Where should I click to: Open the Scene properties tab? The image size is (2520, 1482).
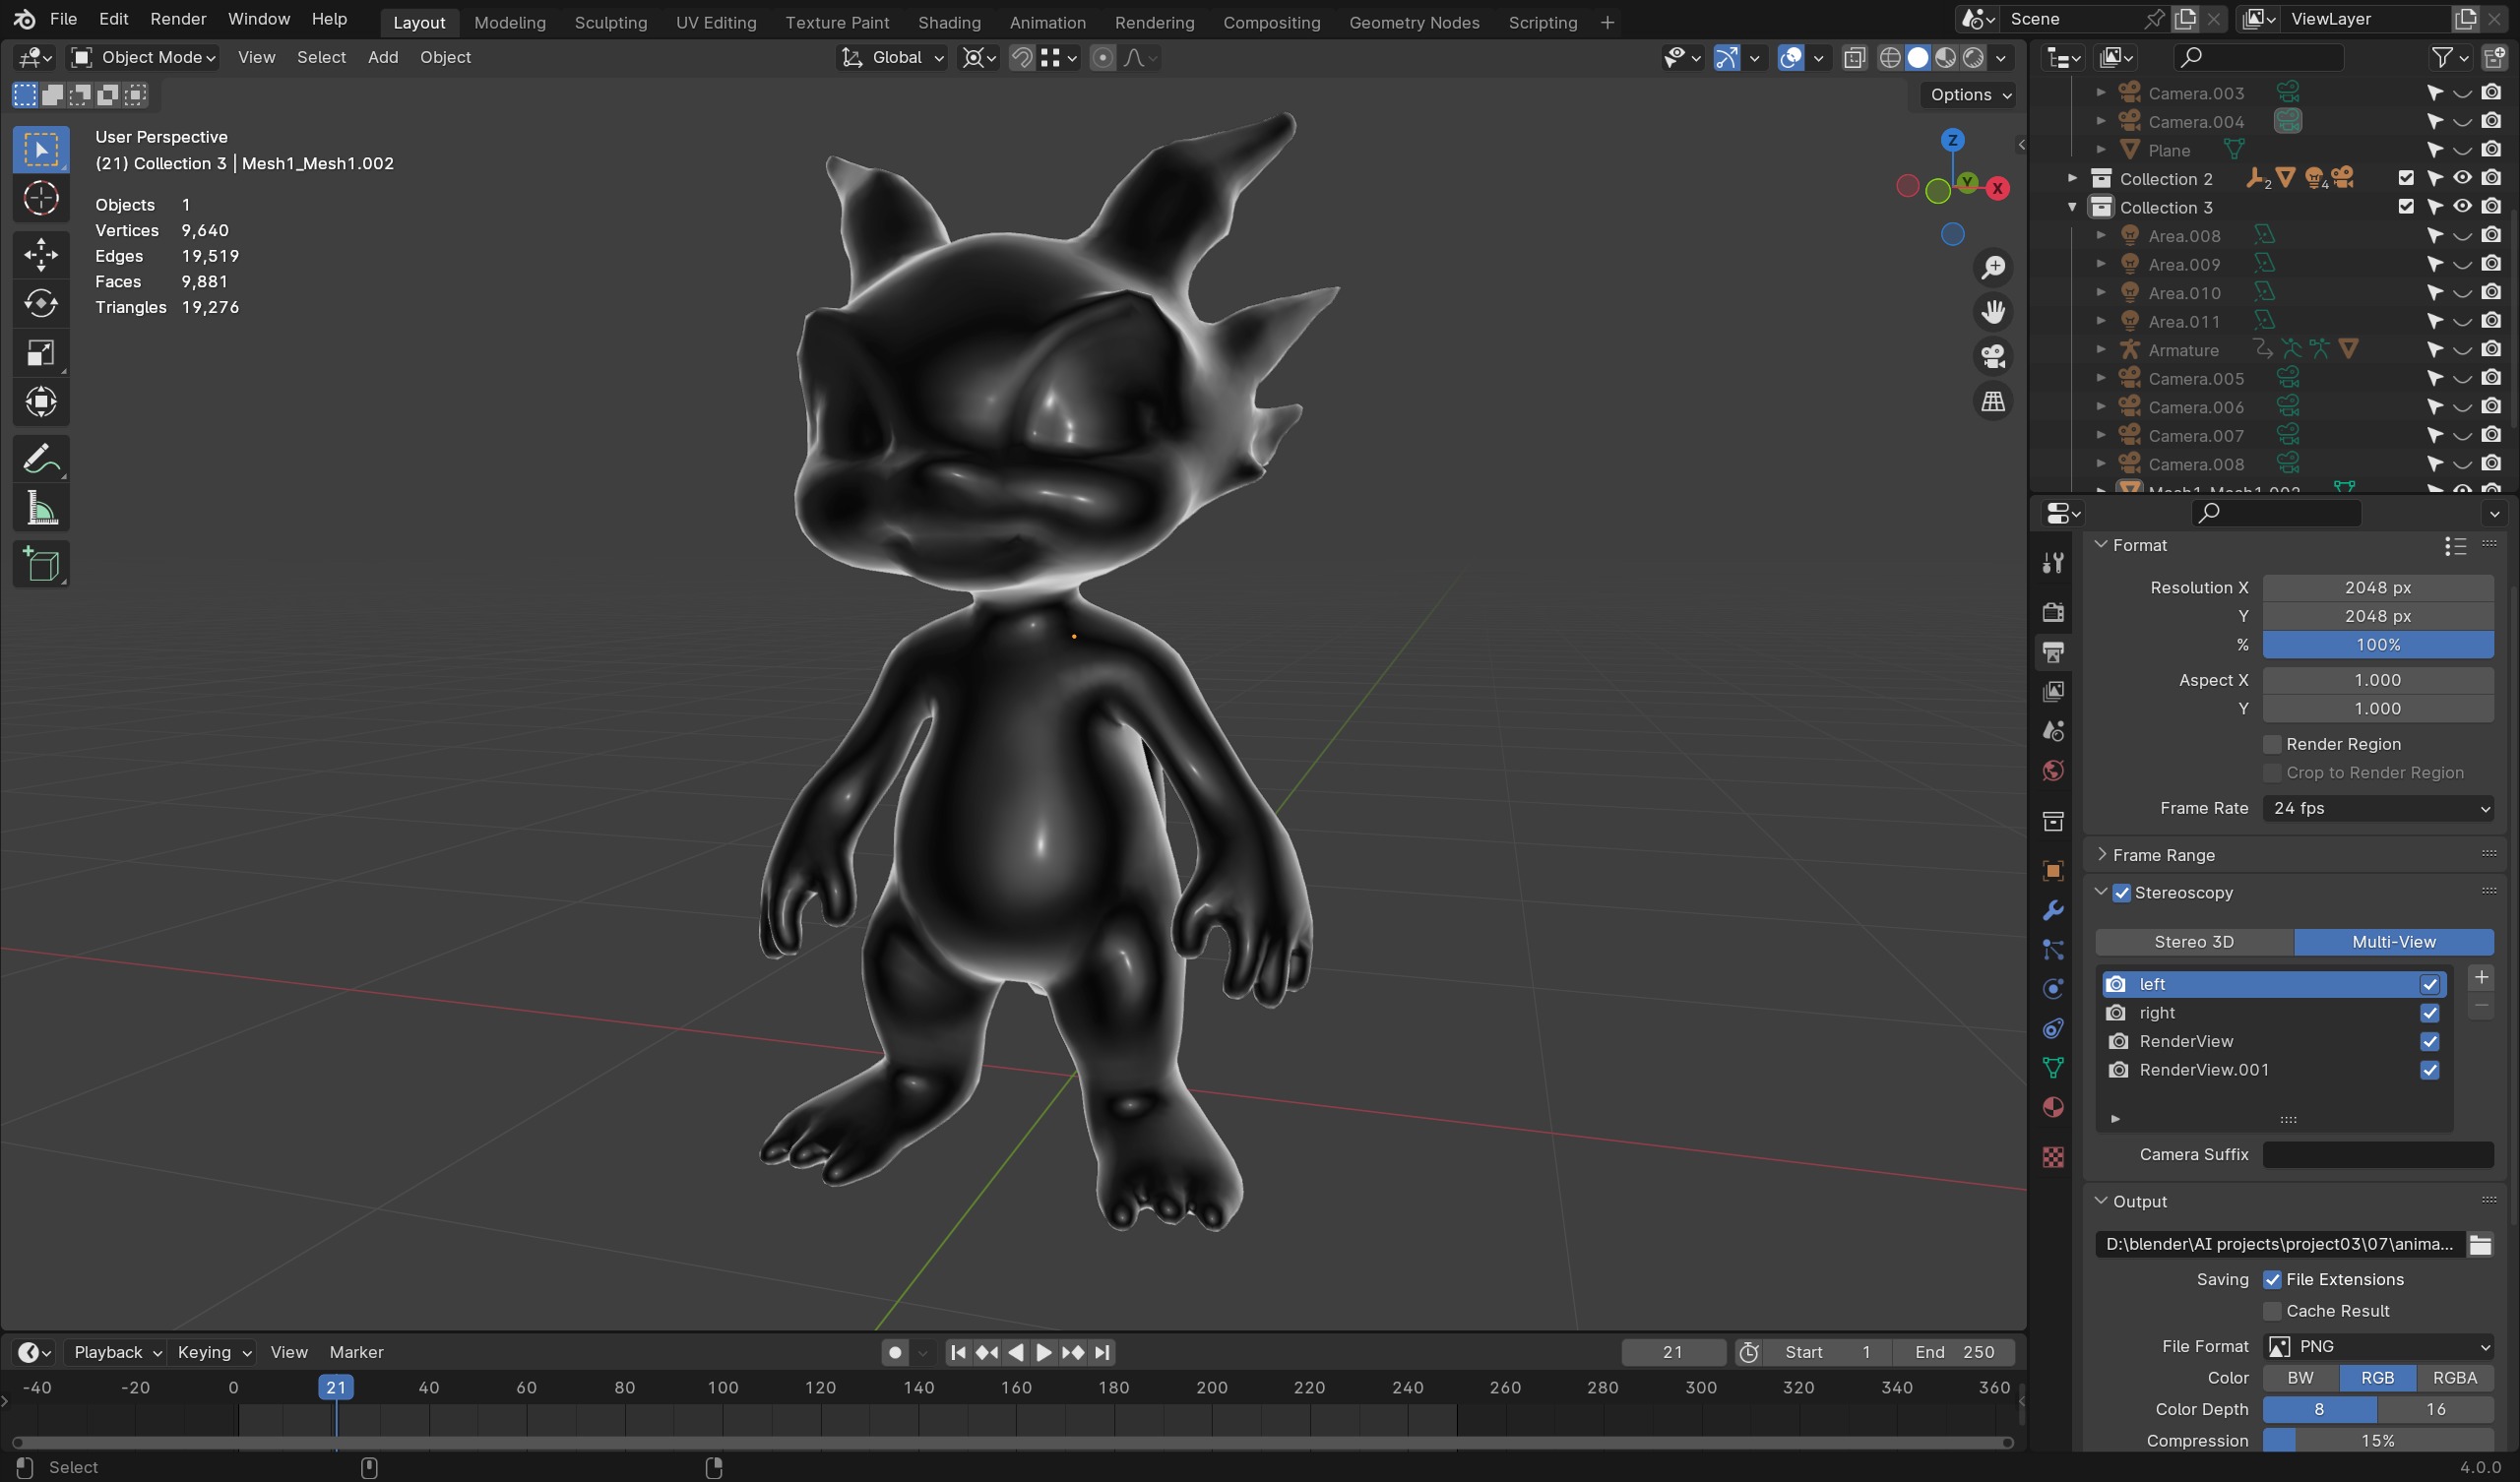(x=2053, y=731)
